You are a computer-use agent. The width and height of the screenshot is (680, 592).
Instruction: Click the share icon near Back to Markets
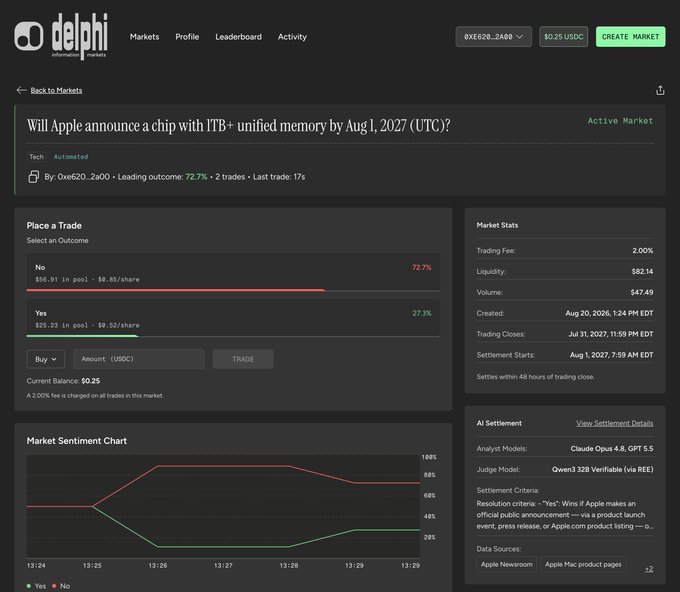coord(660,90)
